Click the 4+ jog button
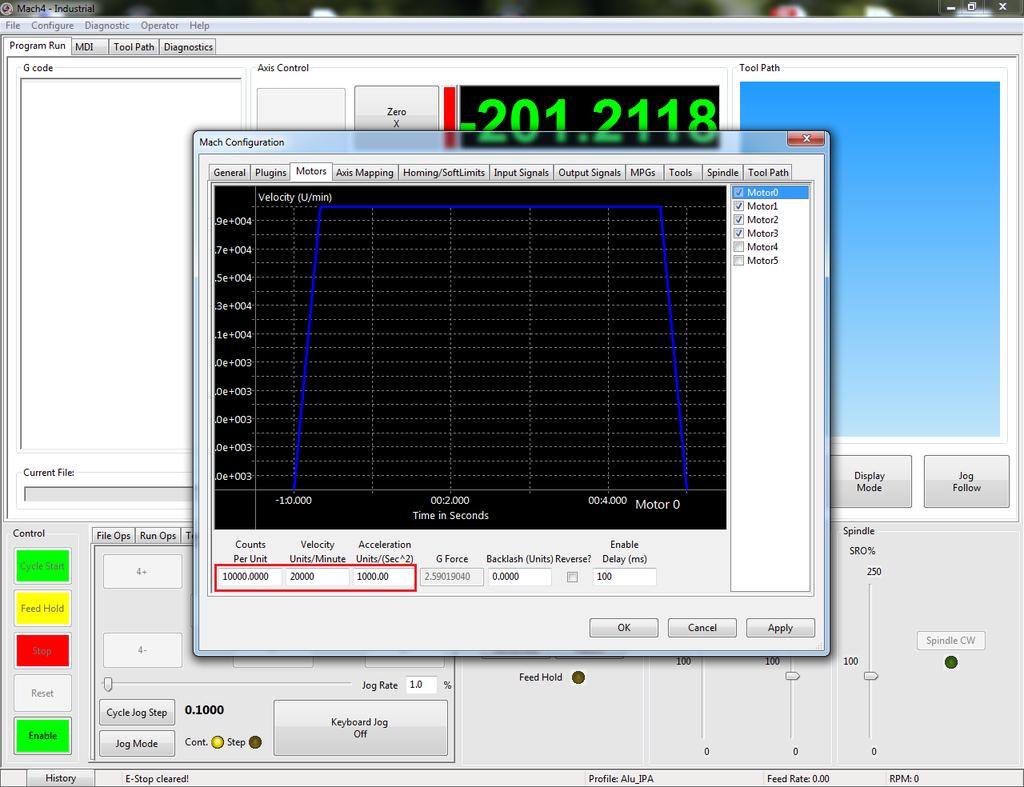Viewport: 1024px width, 787px height. tap(142, 572)
